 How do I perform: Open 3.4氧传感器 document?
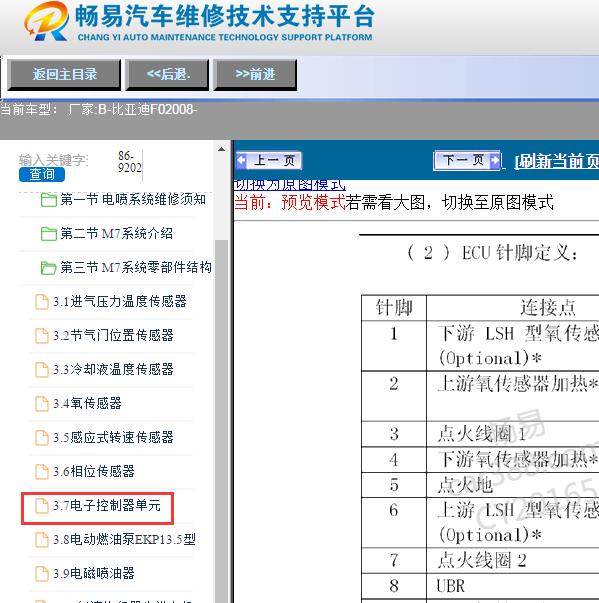pyautogui.click(x=87, y=403)
